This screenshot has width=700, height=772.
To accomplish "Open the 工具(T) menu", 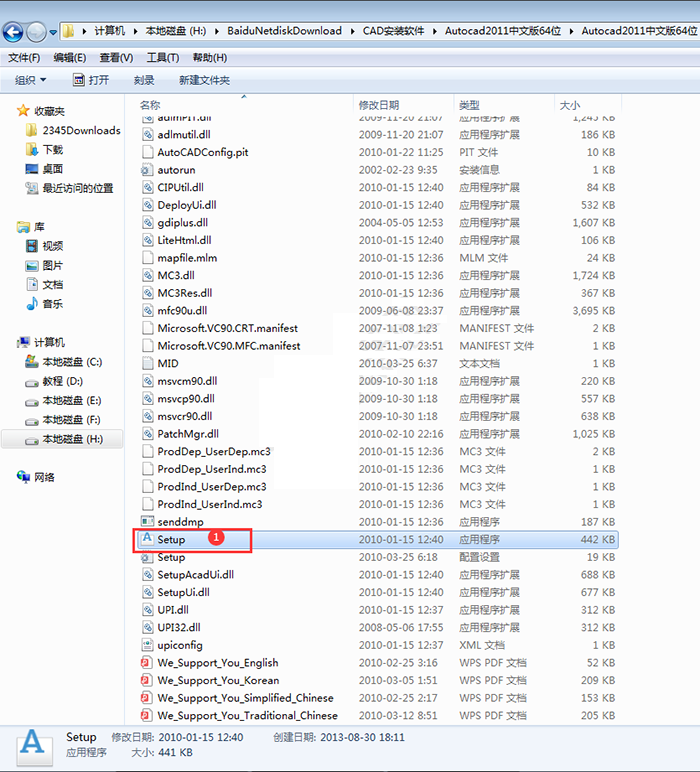I will click(x=162, y=58).
